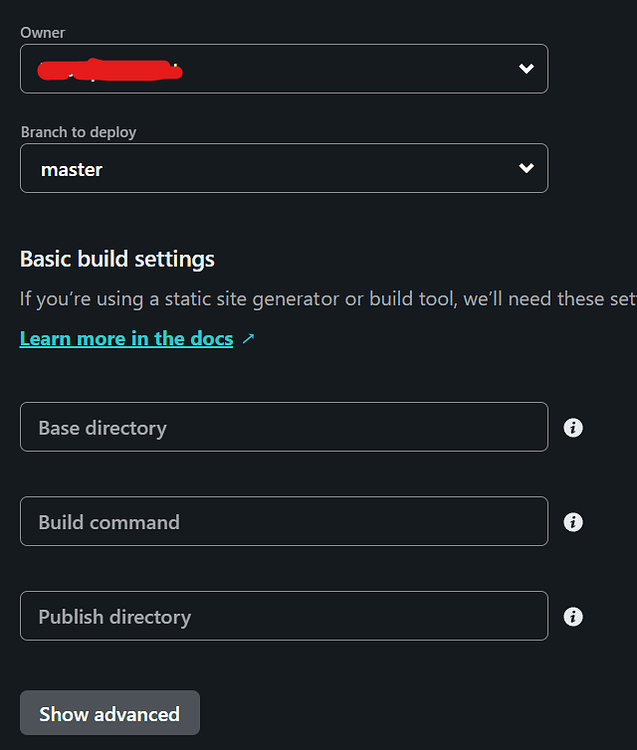Click the Publish directory placeholder text
The height and width of the screenshot is (750, 637).
(x=114, y=617)
